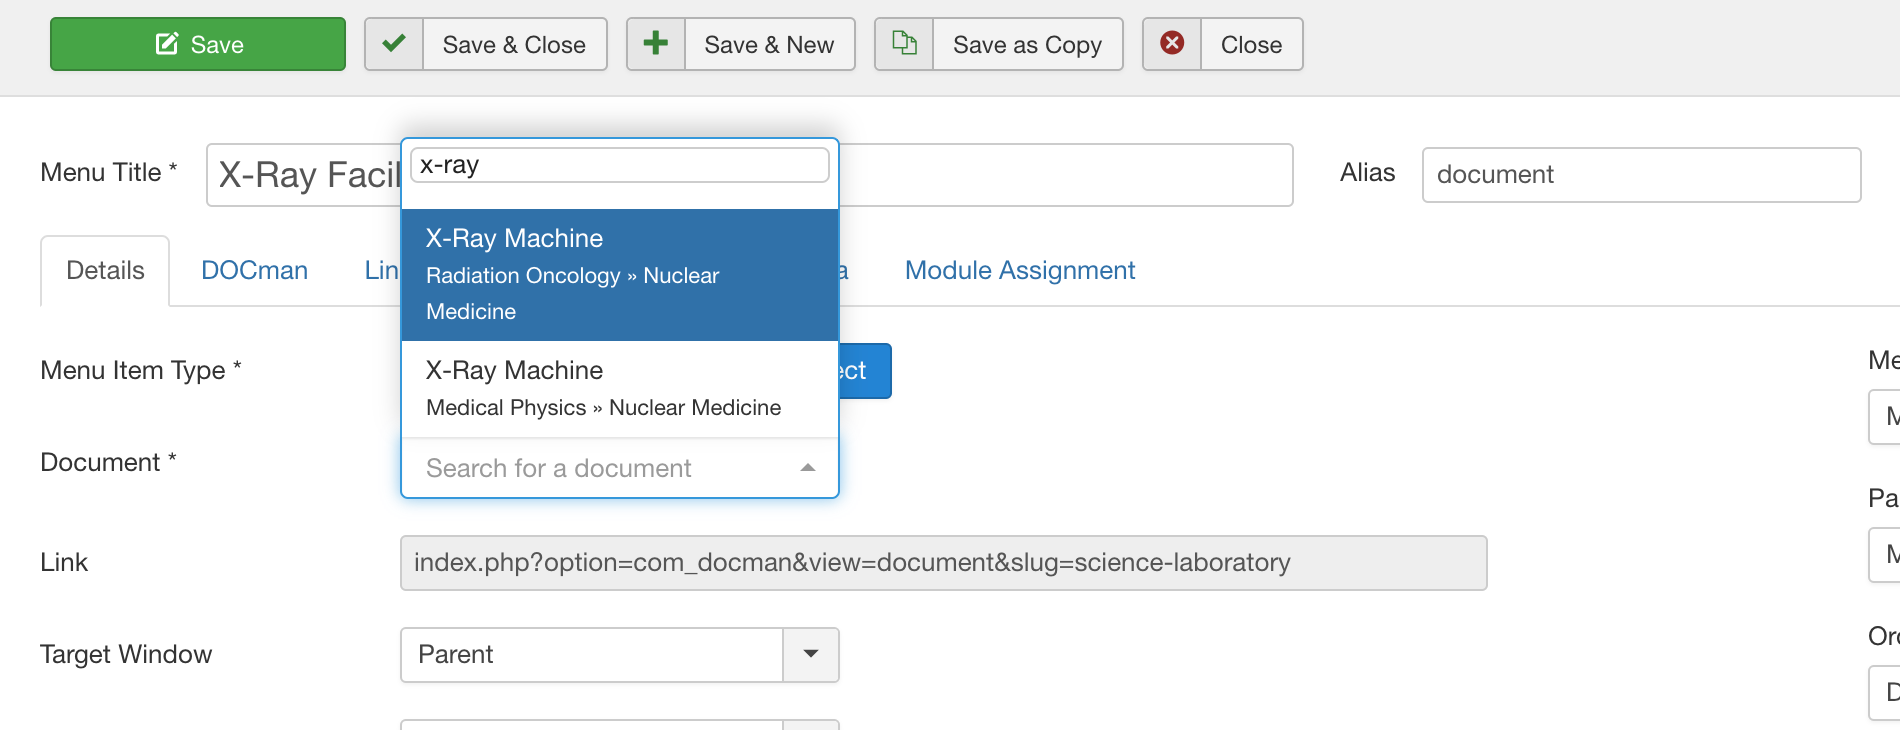
Task: Open the Details tab
Action: tap(105, 271)
